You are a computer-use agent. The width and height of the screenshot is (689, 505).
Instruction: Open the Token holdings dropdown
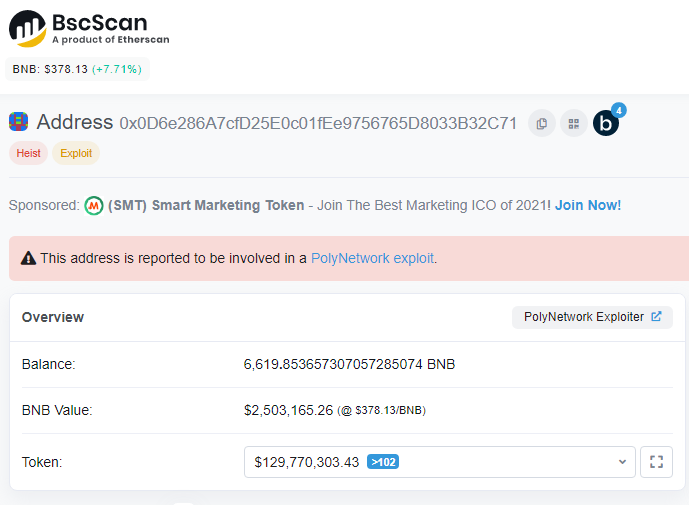tap(440, 462)
